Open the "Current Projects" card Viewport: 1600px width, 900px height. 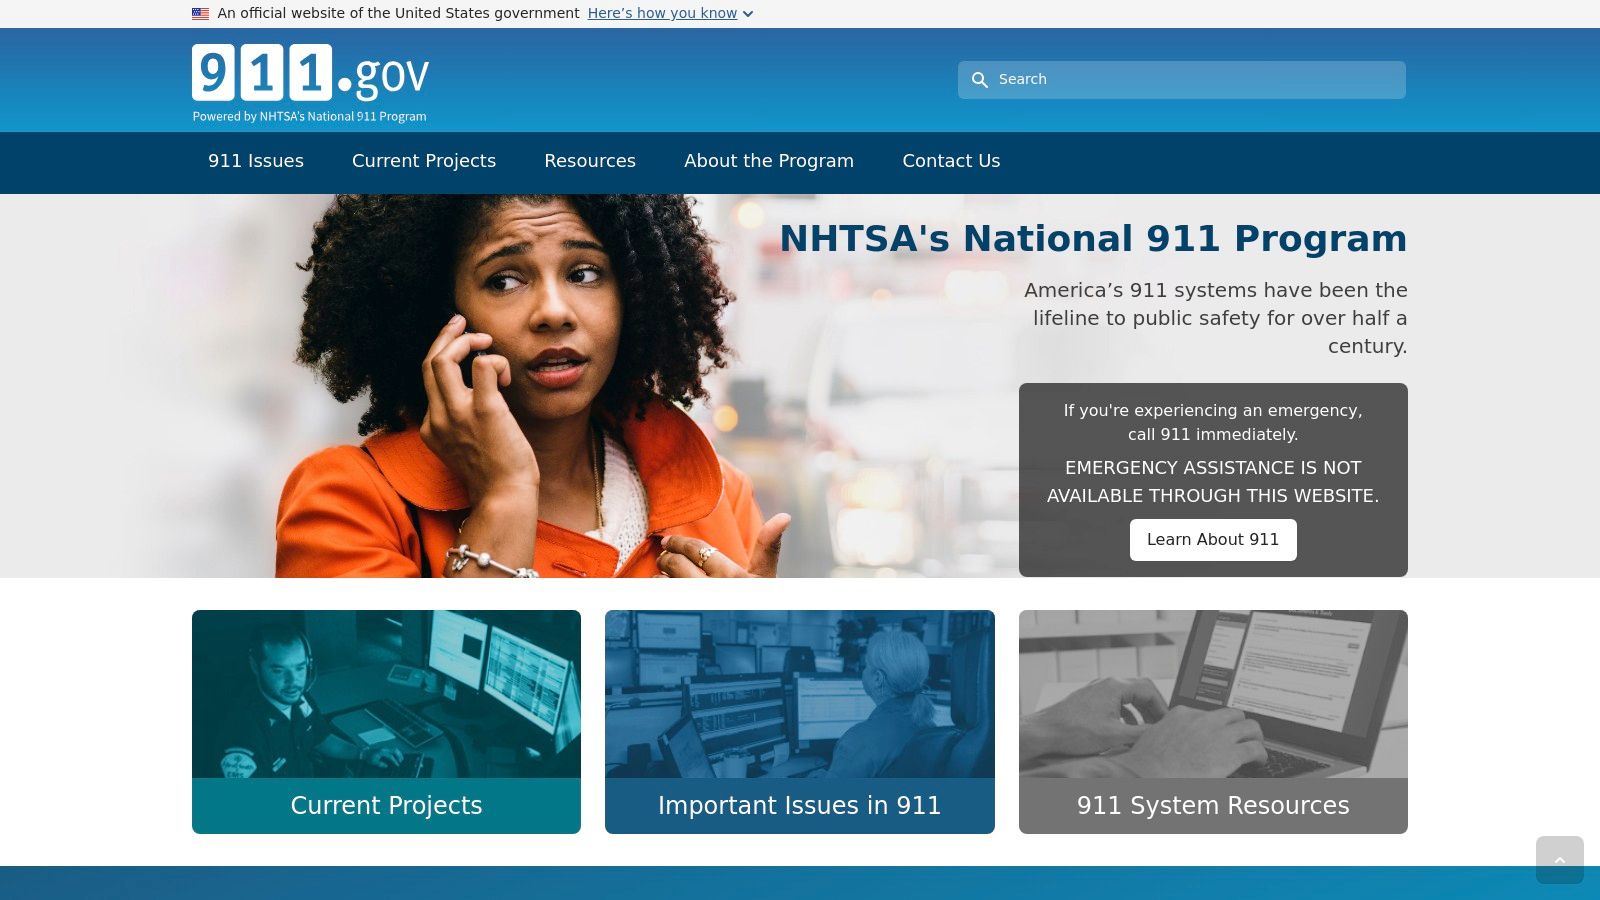click(386, 805)
